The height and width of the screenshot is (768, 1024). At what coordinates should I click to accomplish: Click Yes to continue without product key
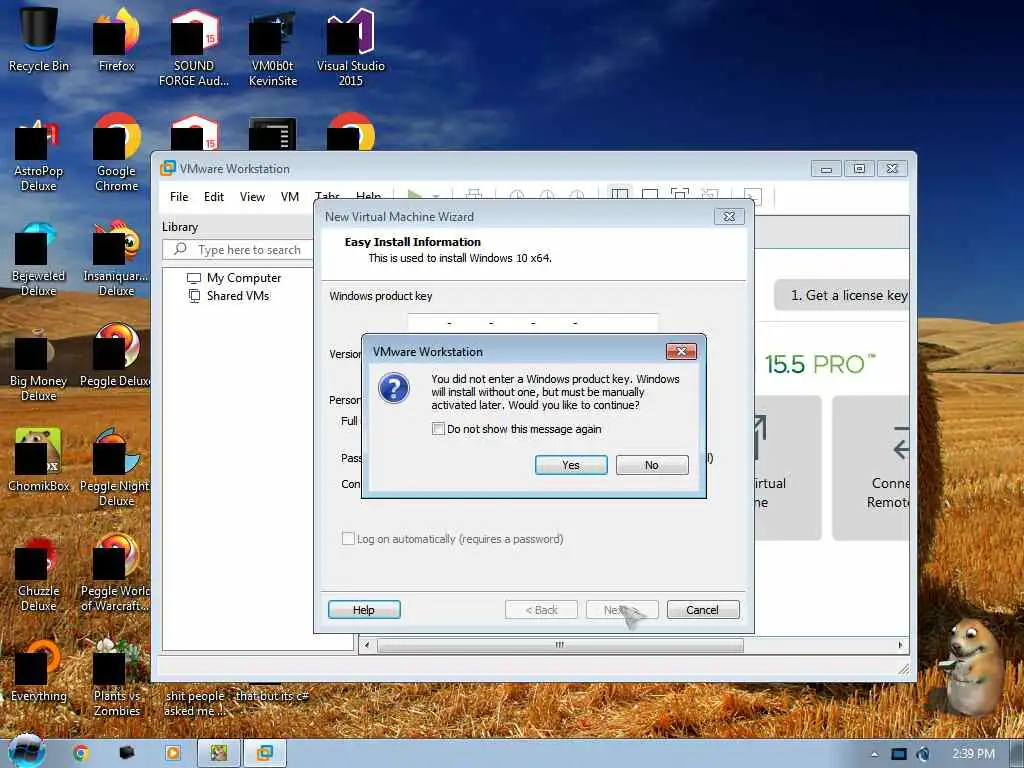click(571, 465)
